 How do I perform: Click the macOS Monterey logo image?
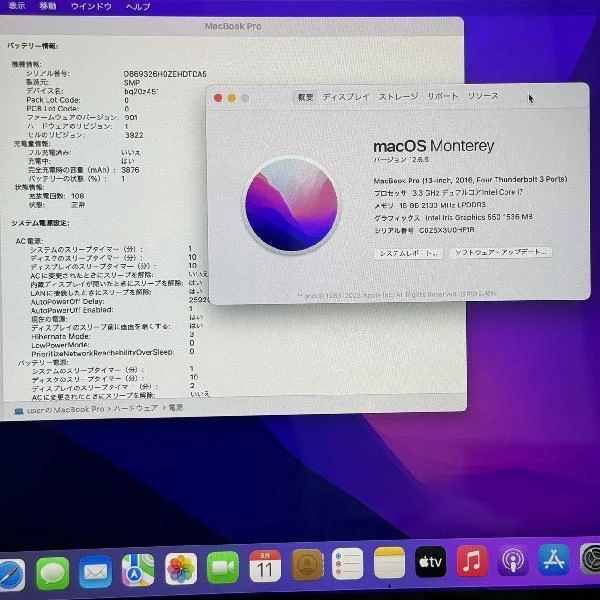tap(291, 204)
